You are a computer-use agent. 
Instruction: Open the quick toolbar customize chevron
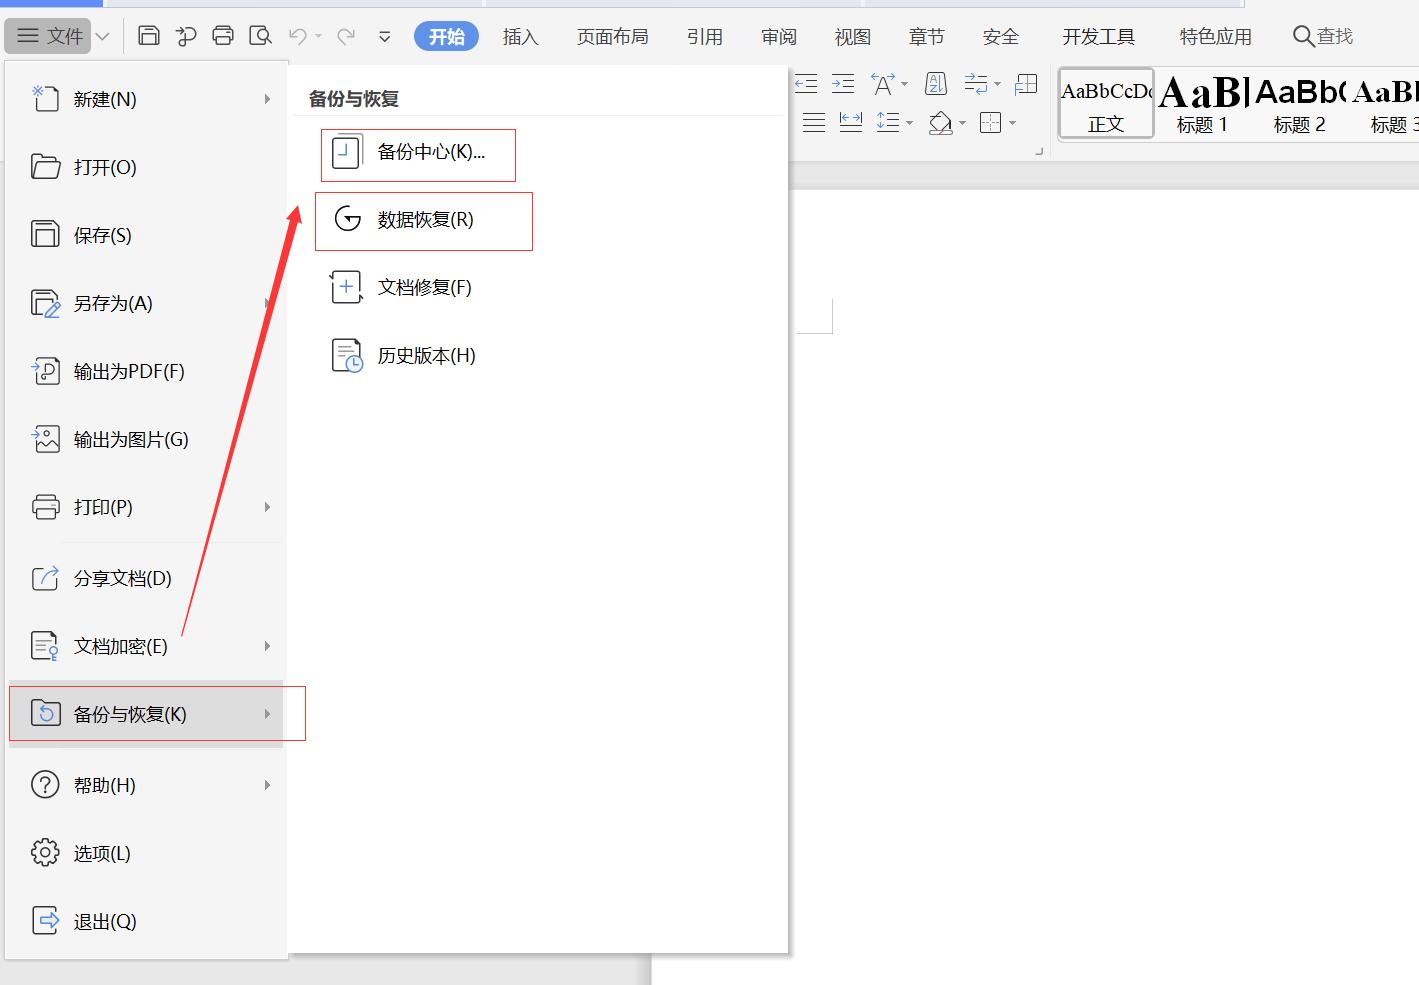(x=384, y=35)
